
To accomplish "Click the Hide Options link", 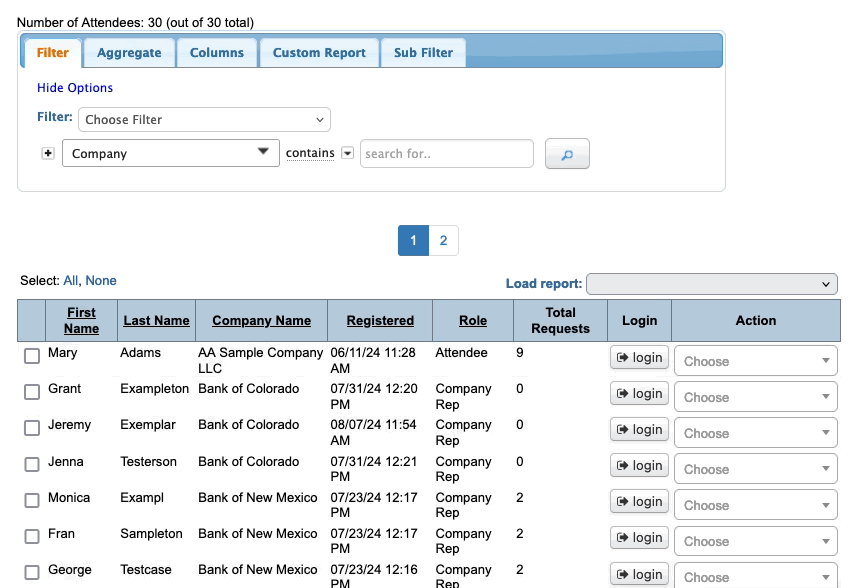I will coord(75,88).
